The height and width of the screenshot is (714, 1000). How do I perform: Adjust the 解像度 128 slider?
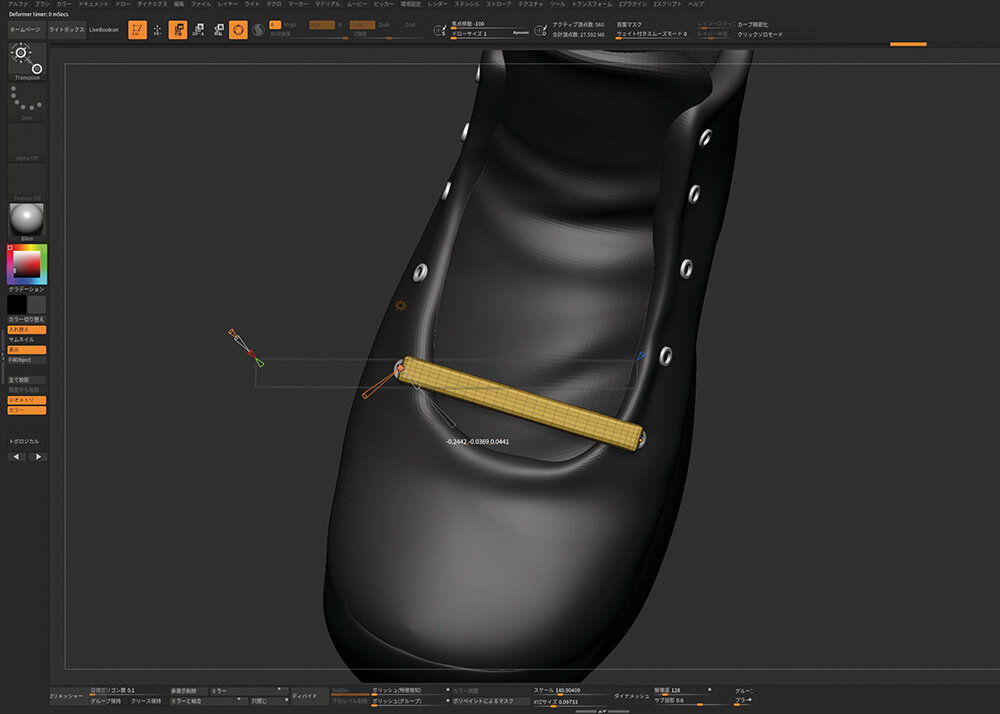(x=682, y=691)
